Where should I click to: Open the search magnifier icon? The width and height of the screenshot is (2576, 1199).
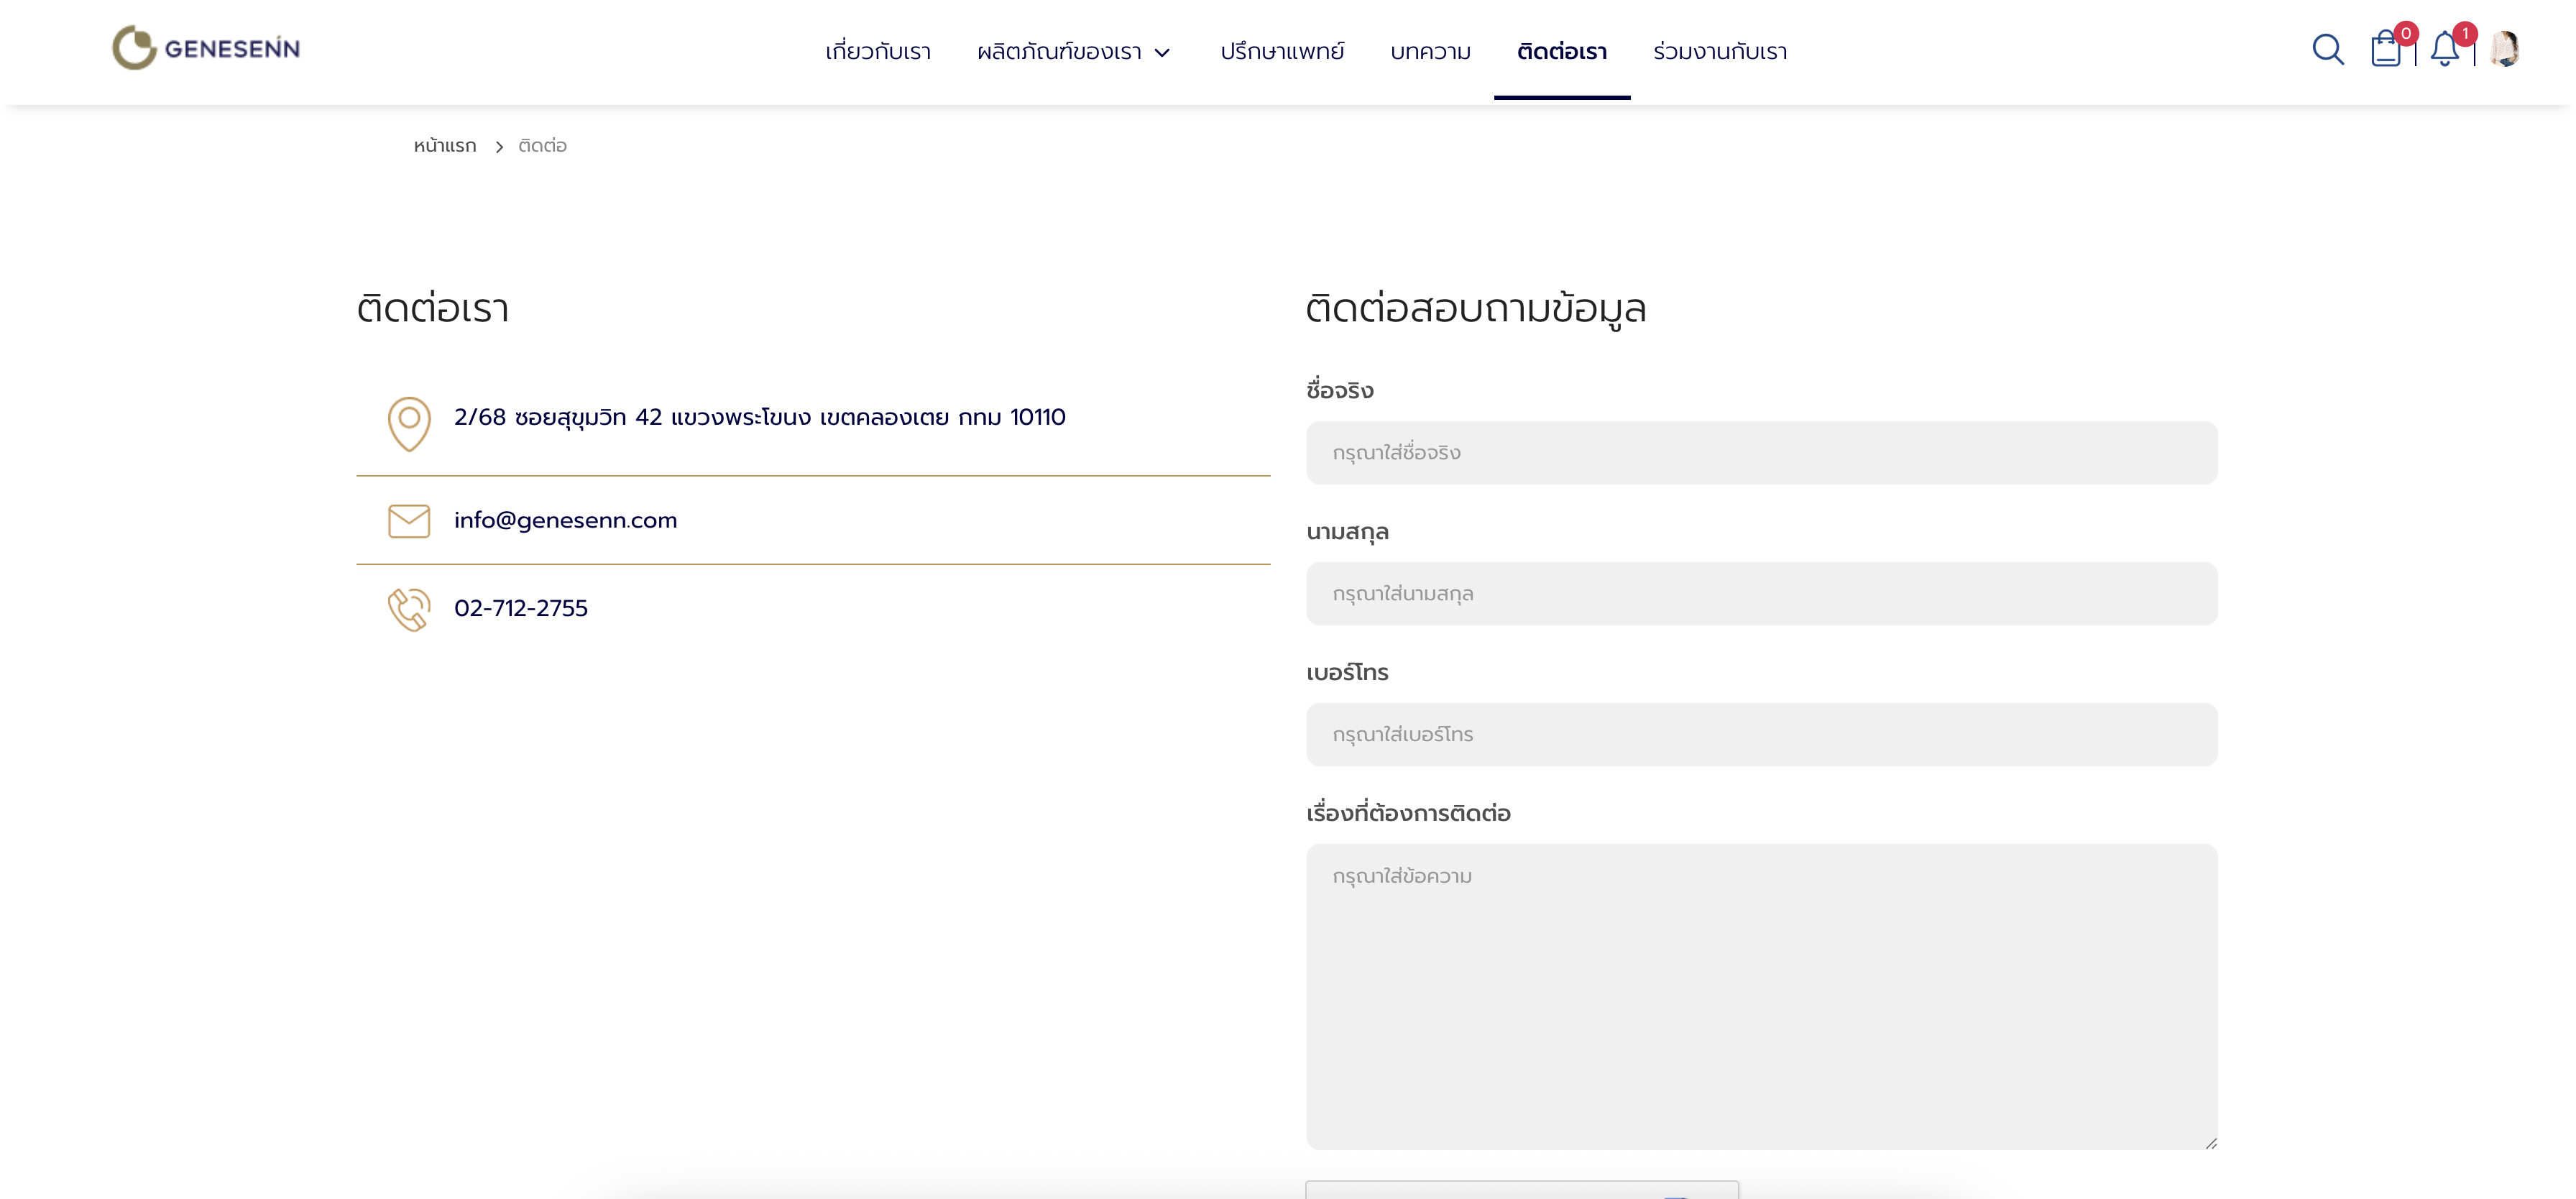(2327, 49)
